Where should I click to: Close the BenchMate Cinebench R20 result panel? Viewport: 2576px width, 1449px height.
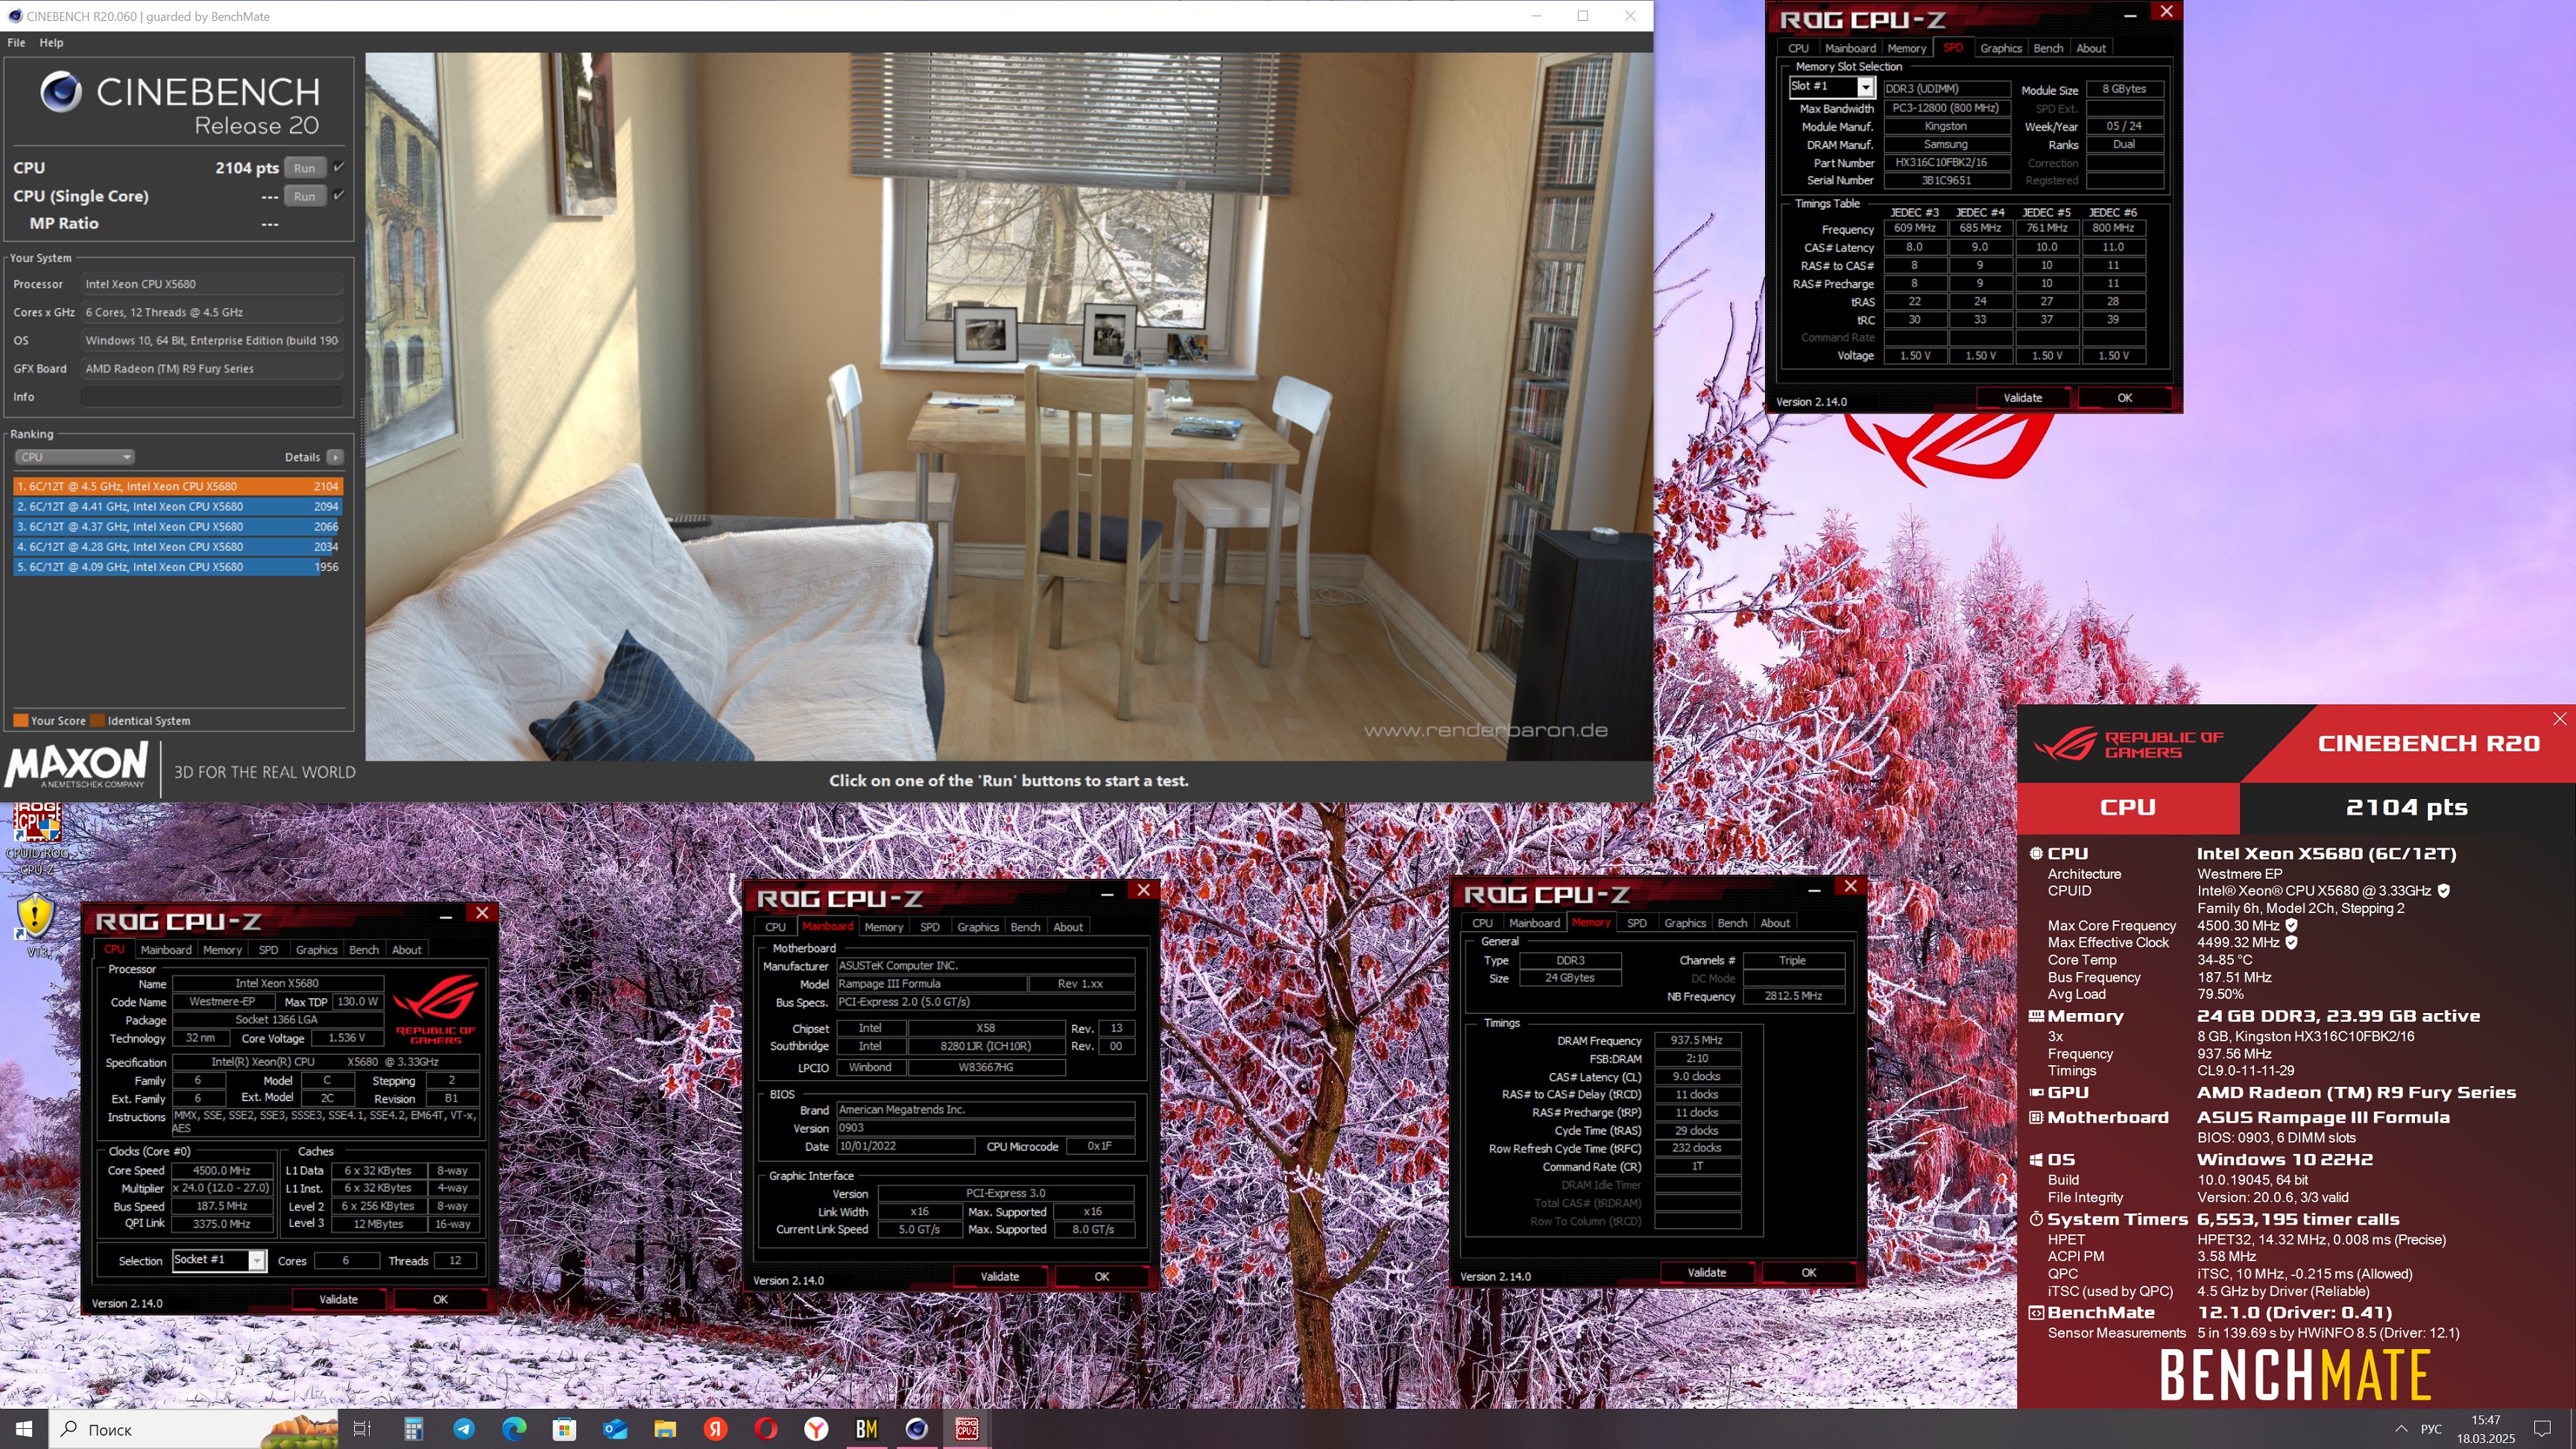click(2559, 719)
